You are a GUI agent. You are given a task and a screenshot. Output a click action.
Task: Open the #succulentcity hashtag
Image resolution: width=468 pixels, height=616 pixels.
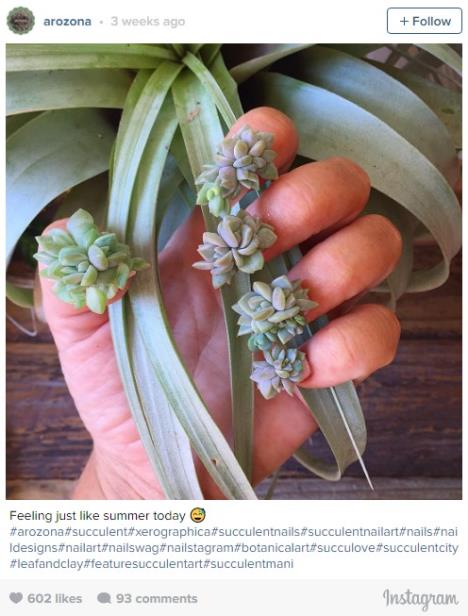(417, 548)
